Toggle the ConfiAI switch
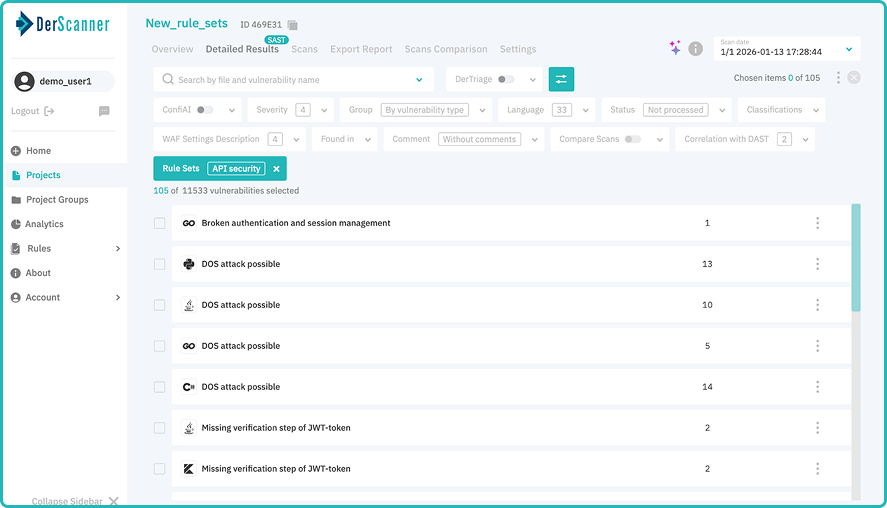The width and height of the screenshot is (887, 508). pos(205,110)
